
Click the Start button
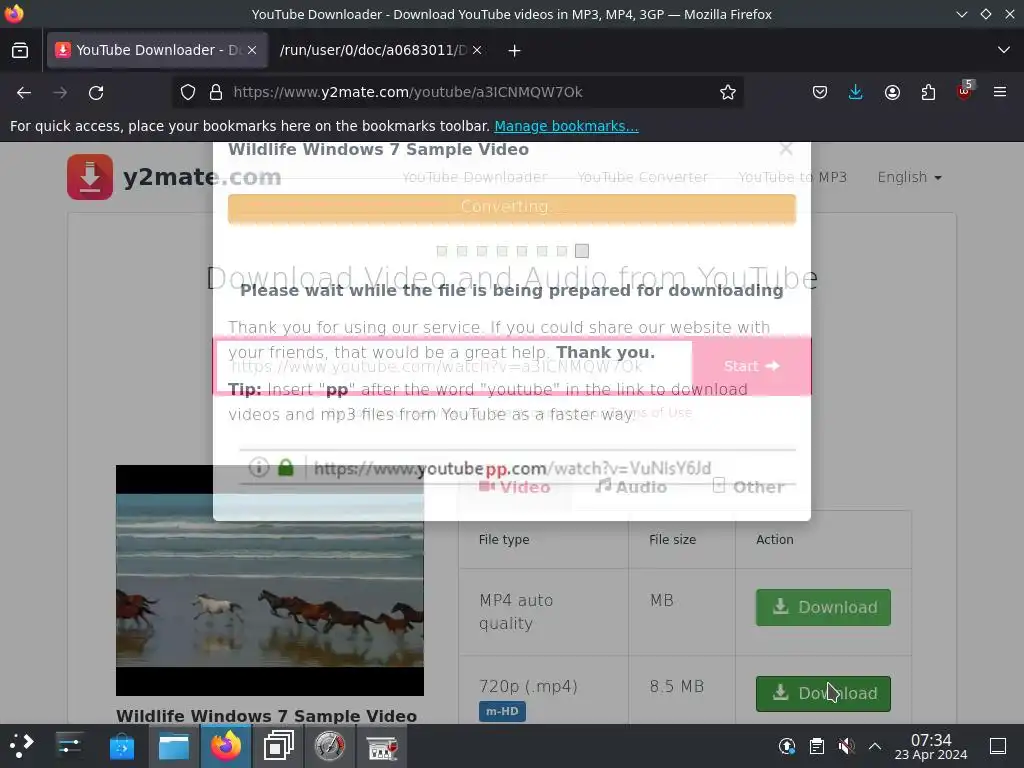coord(751,366)
